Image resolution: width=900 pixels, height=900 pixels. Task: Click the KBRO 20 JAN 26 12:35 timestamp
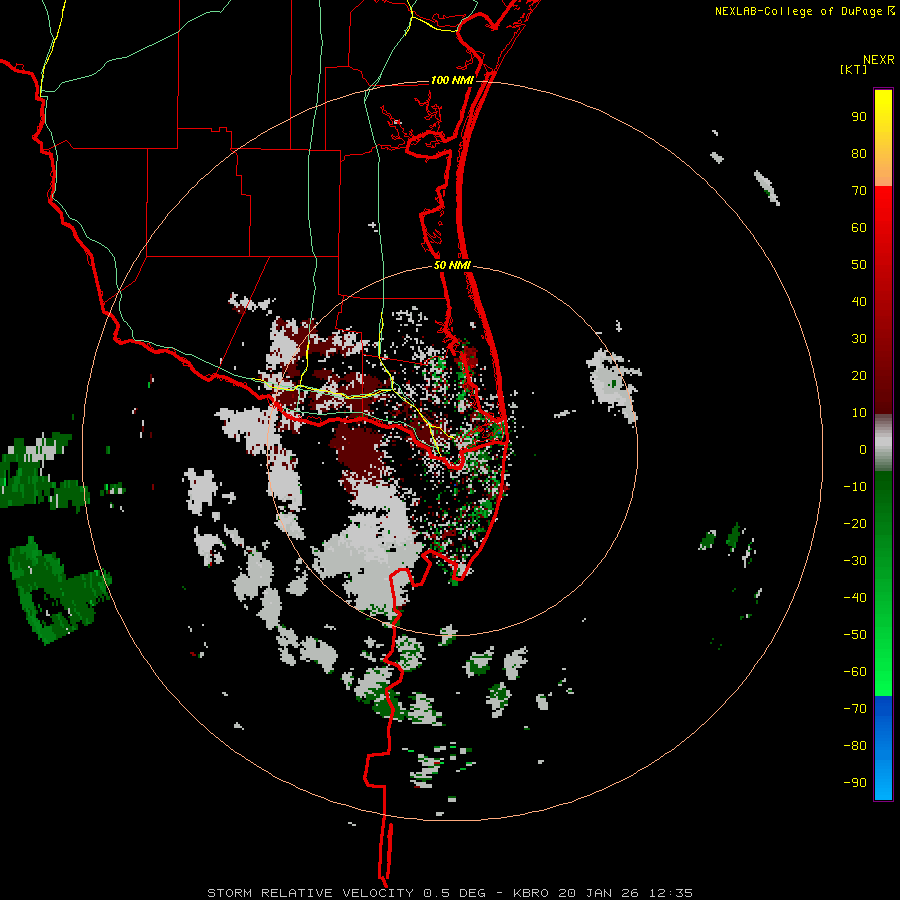coord(603,893)
